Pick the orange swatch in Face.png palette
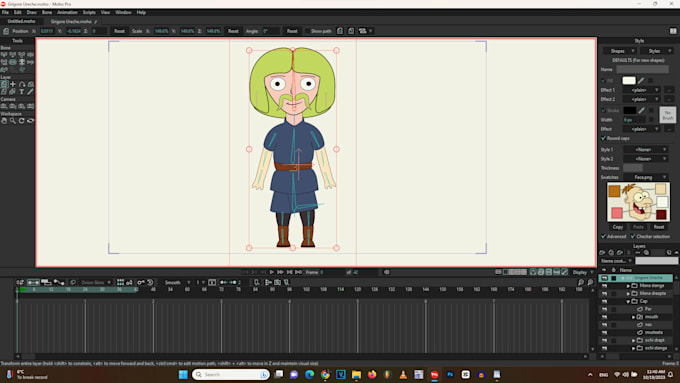The width and height of the screenshot is (680, 383). (x=614, y=191)
